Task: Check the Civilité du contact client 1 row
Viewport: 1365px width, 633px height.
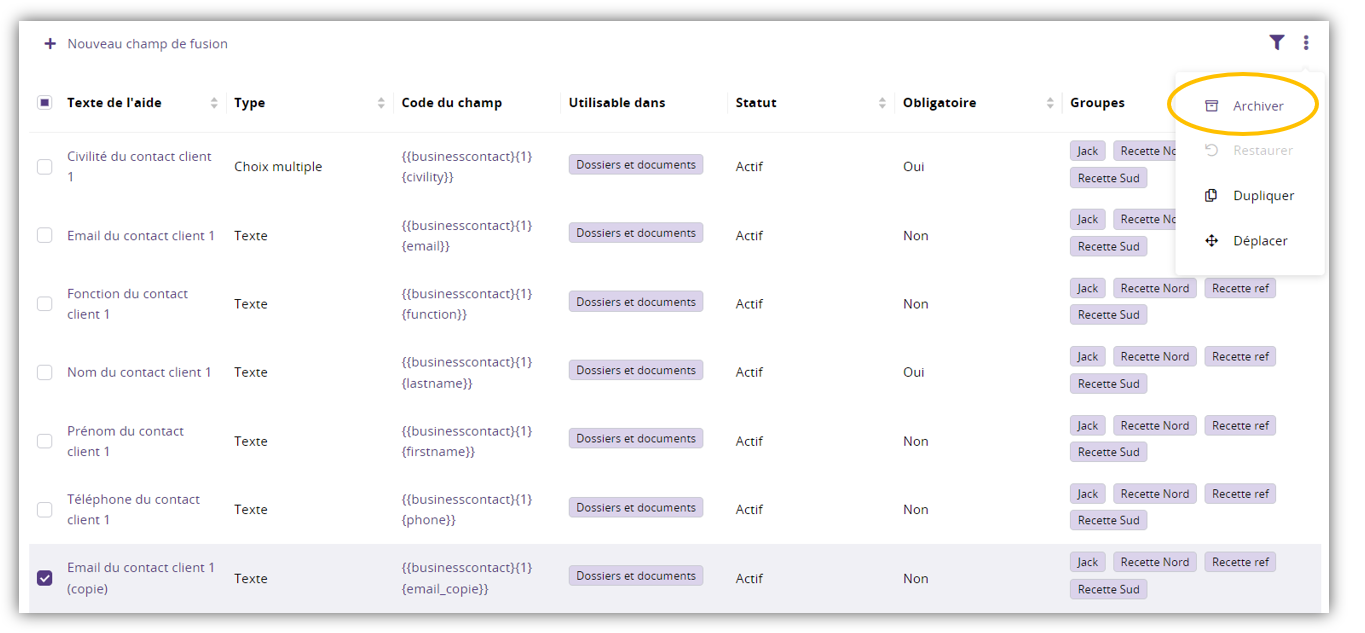Action: 45,167
